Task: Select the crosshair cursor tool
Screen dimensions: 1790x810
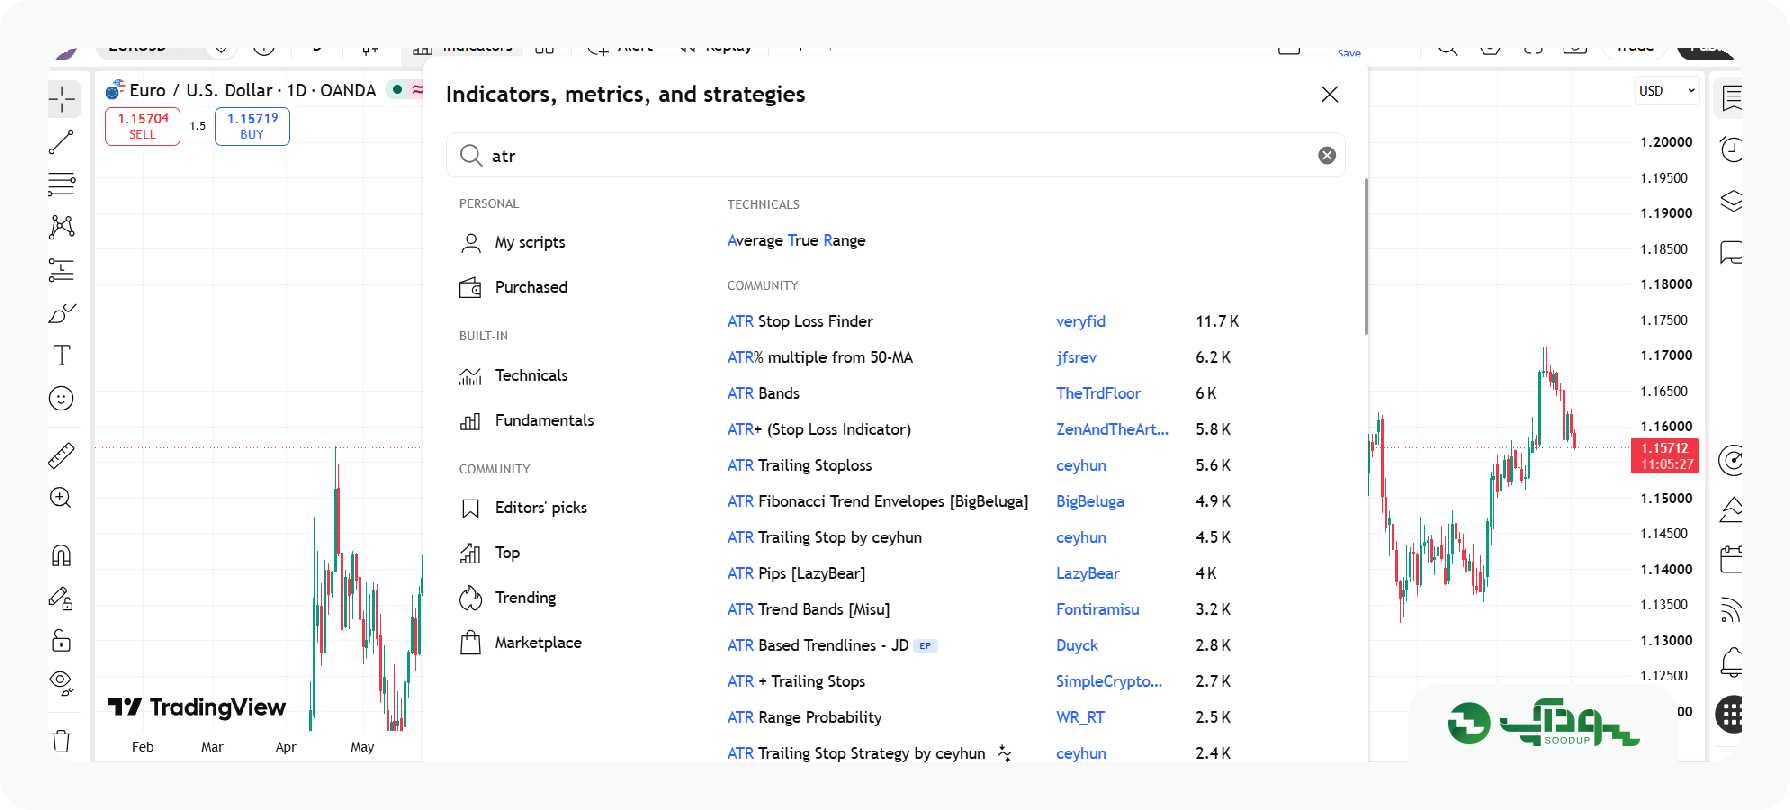Action: (x=62, y=99)
